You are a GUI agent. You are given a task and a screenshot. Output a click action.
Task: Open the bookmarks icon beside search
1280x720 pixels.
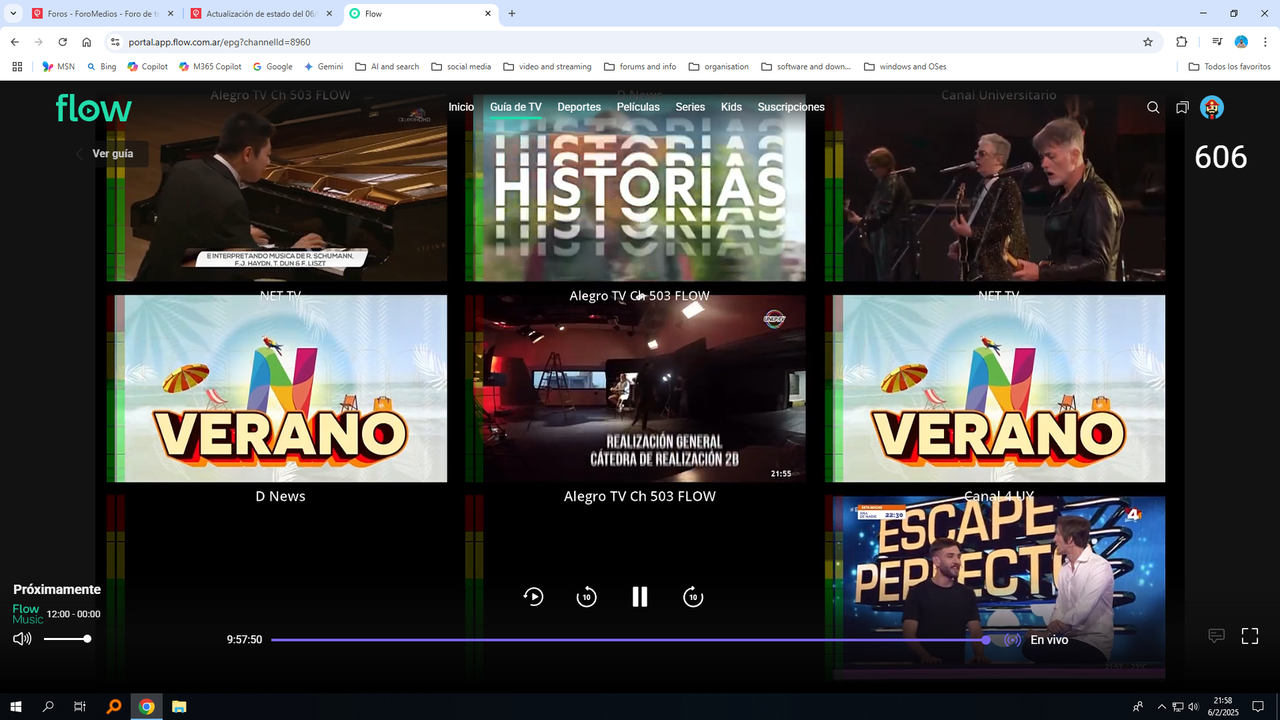click(x=1182, y=108)
